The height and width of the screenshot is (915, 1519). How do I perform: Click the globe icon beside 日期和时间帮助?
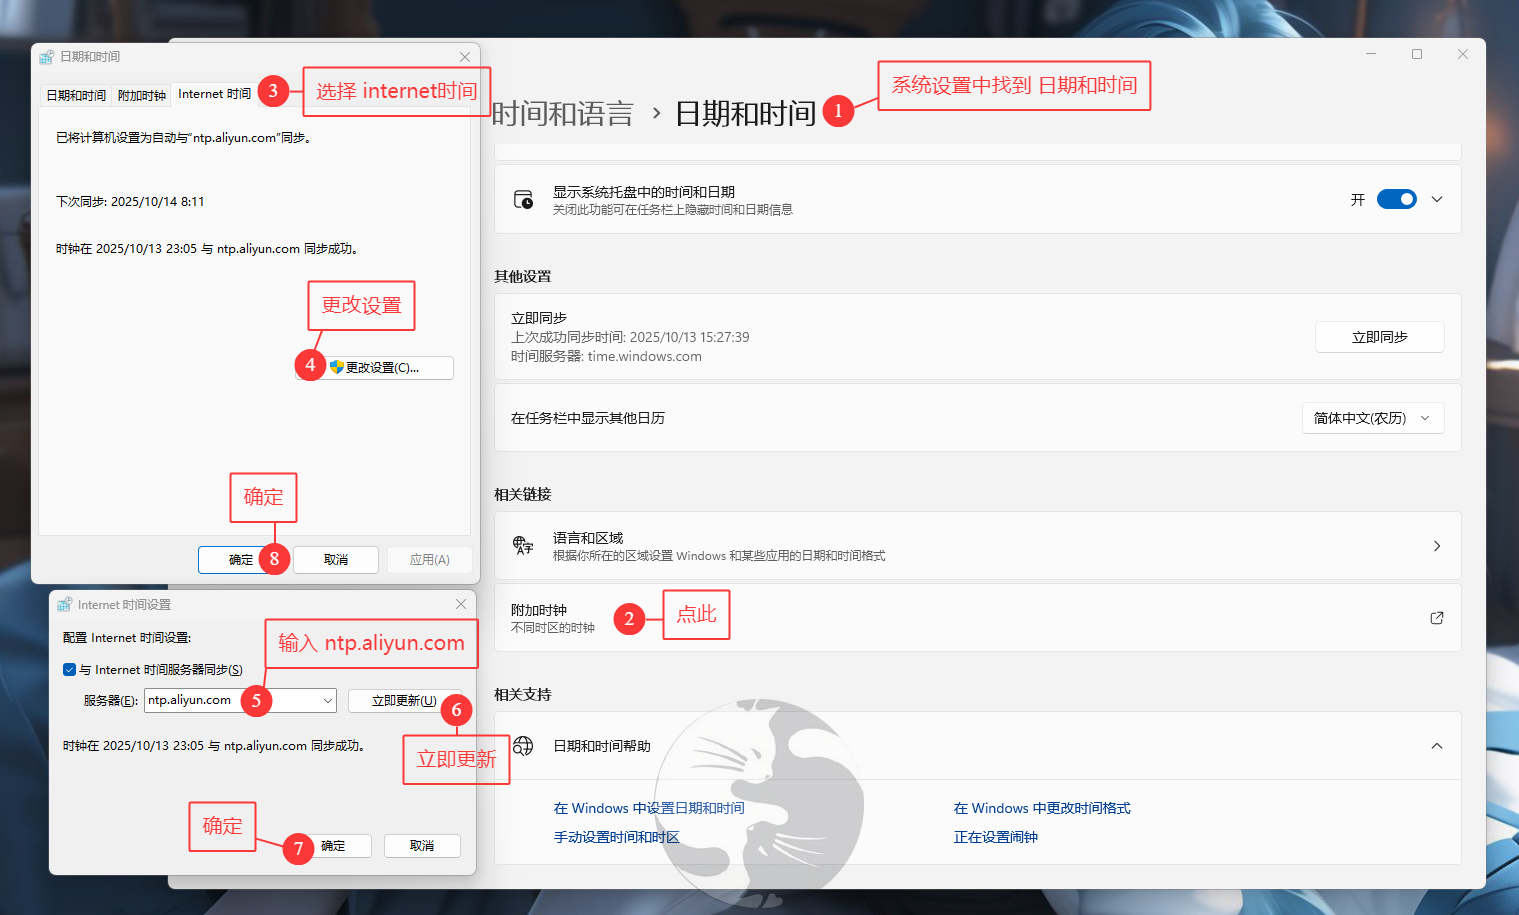click(521, 745)
